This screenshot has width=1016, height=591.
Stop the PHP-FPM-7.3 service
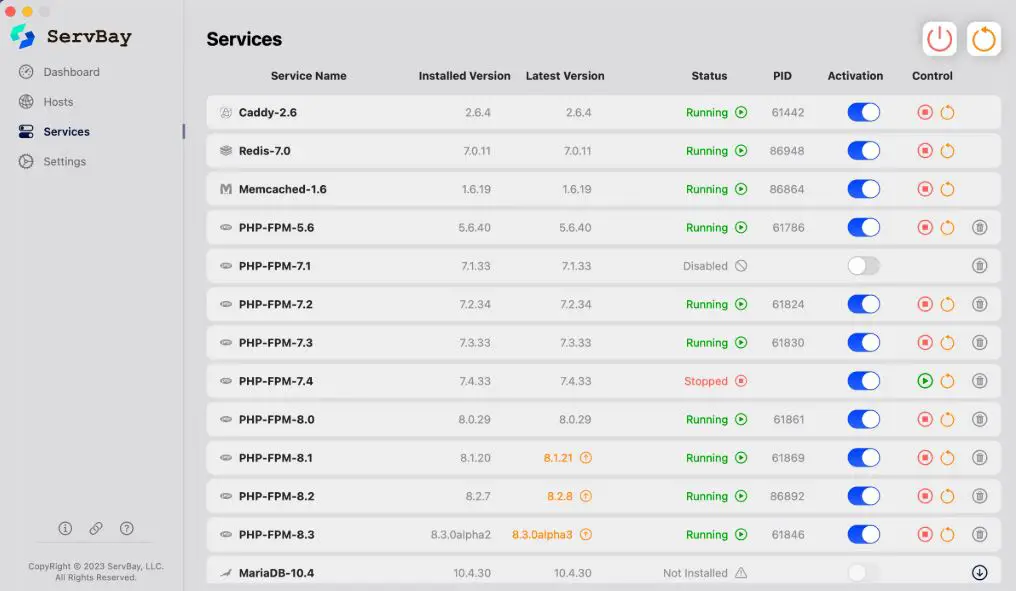pyautogui.click(x=925, y=342)
